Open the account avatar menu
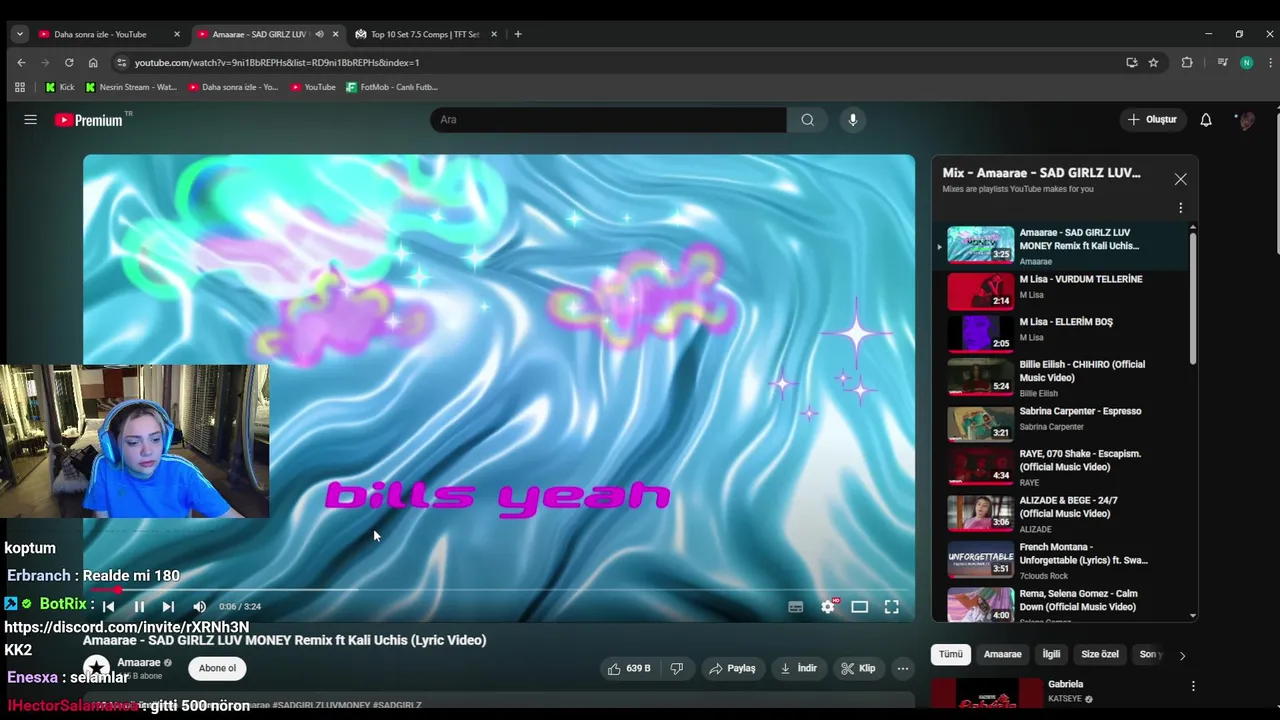Viewport: 1280px width, 720px height. (1246, 120)
